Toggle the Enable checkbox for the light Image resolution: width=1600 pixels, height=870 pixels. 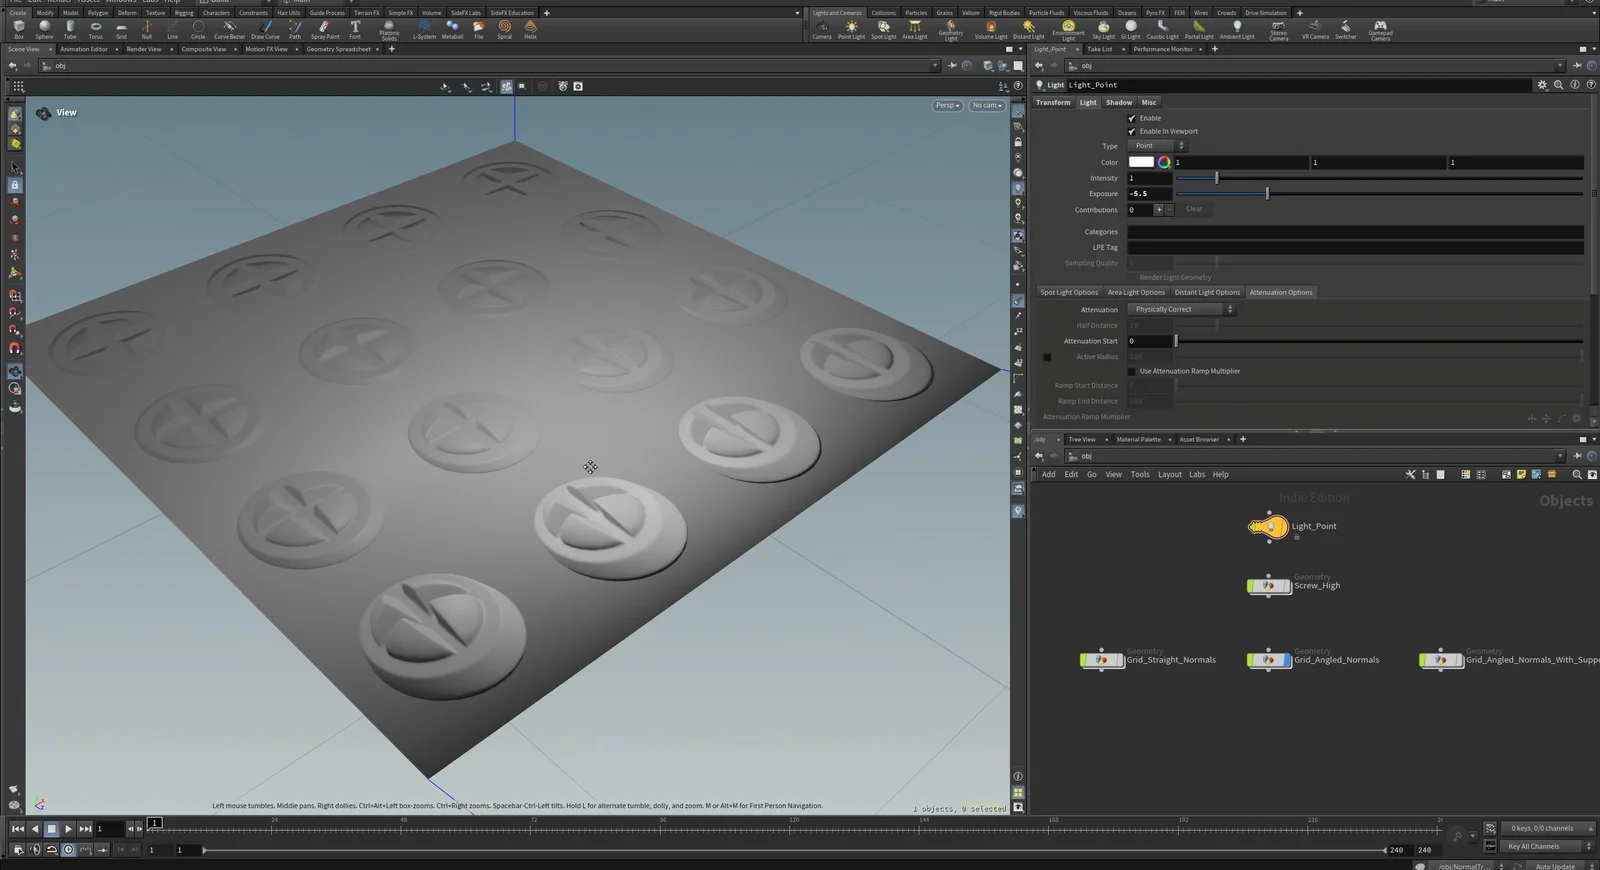pyautogui.click(x=1132, y=118)
